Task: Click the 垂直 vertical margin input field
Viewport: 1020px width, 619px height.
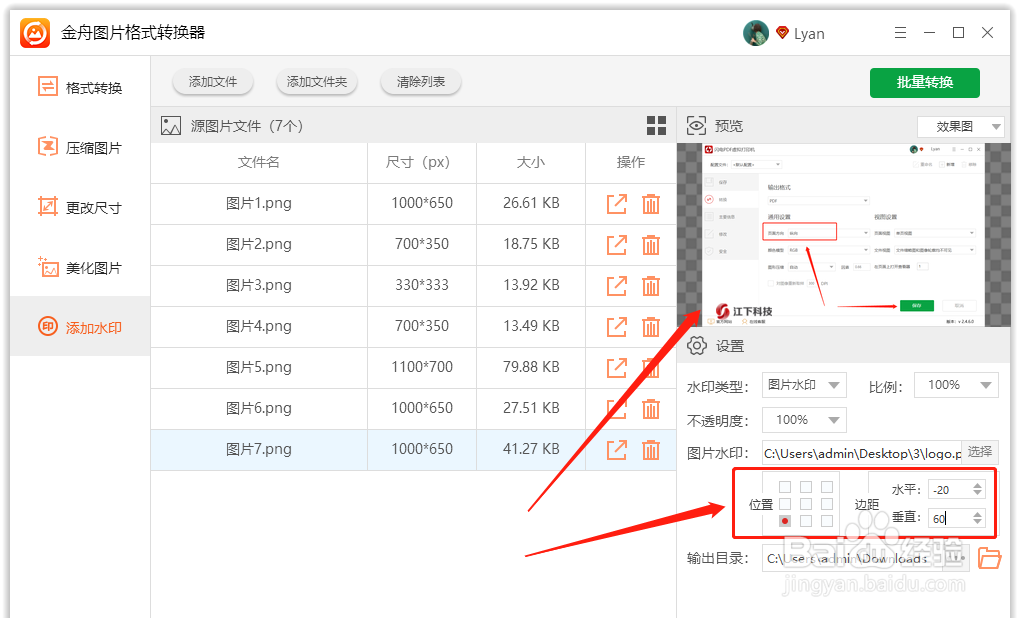Action: click(945, 518)
